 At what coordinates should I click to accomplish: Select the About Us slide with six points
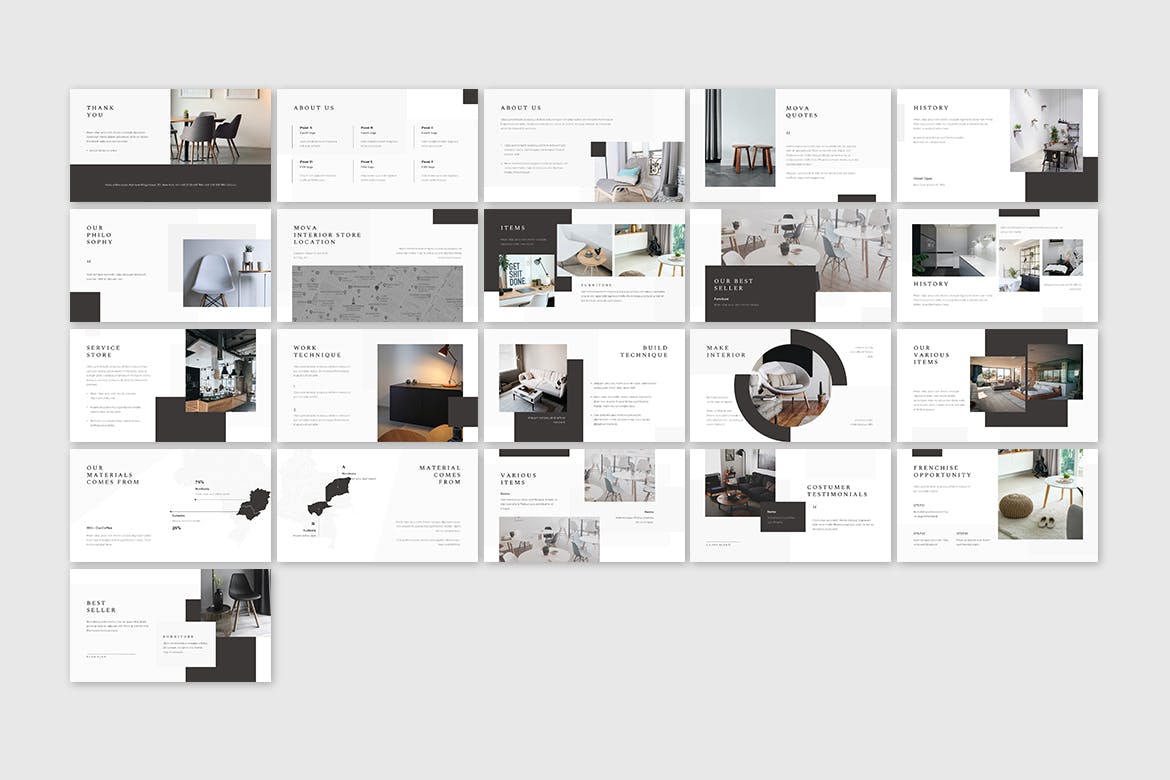tap(377, 145)
